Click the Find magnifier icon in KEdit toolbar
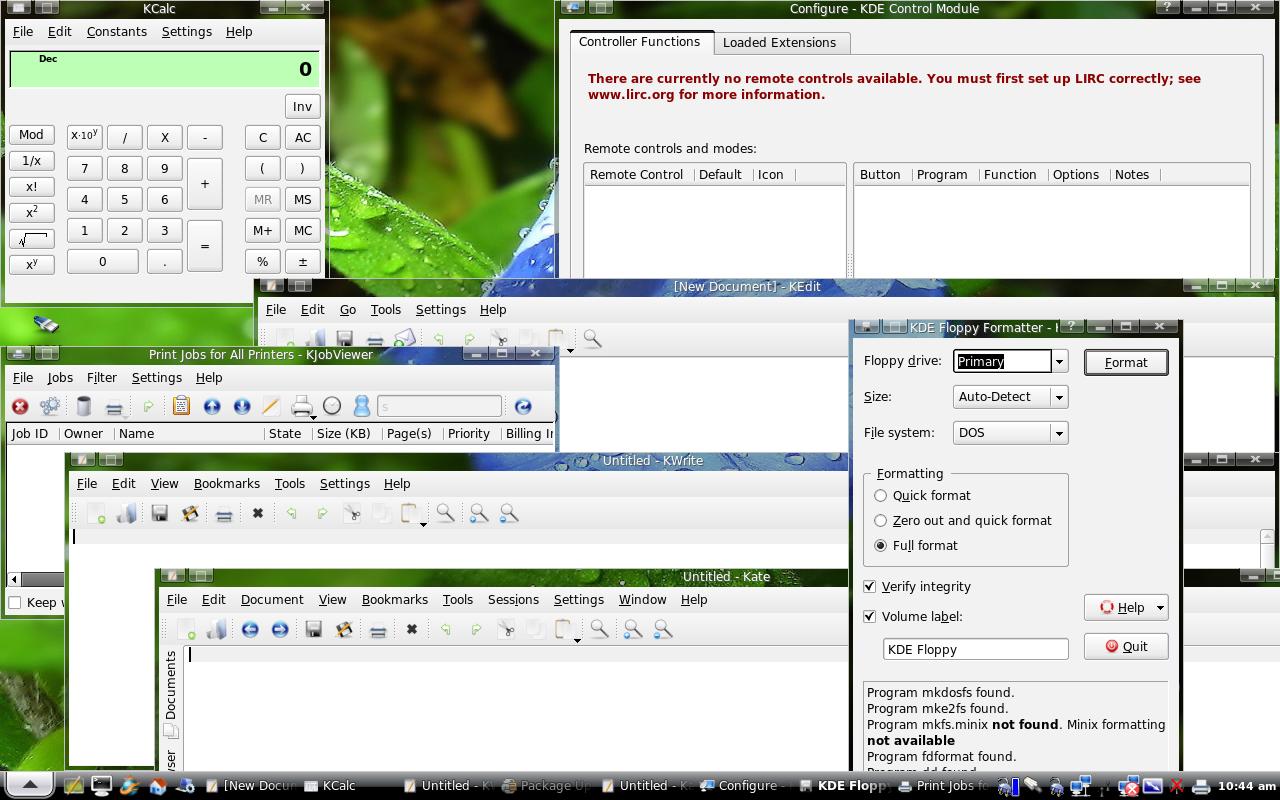This screenshot has width=1280, height=800. coord(592,339)
